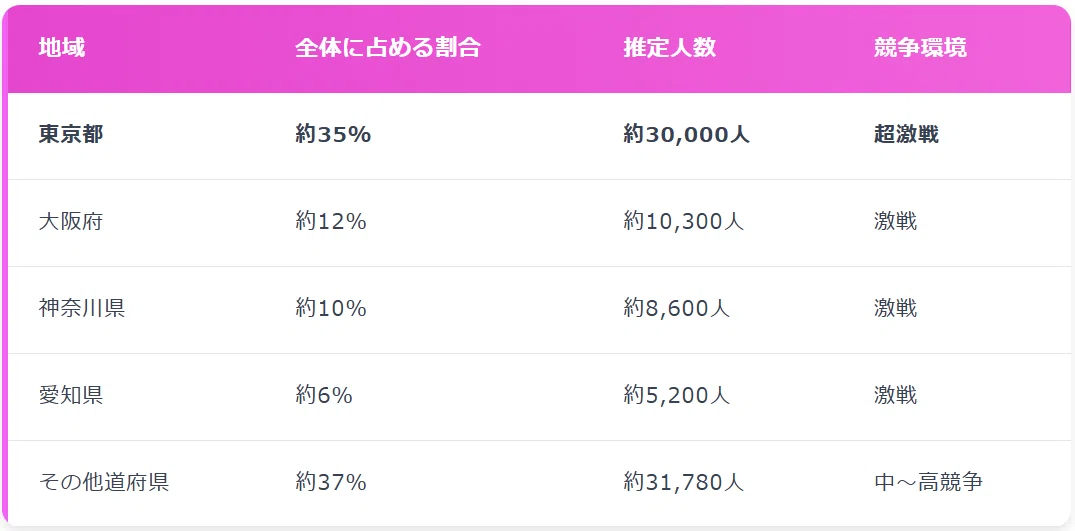Viewport: 1075px width, 531px height.
Task: Select the 東京都 row label
Action: [71, 135]
